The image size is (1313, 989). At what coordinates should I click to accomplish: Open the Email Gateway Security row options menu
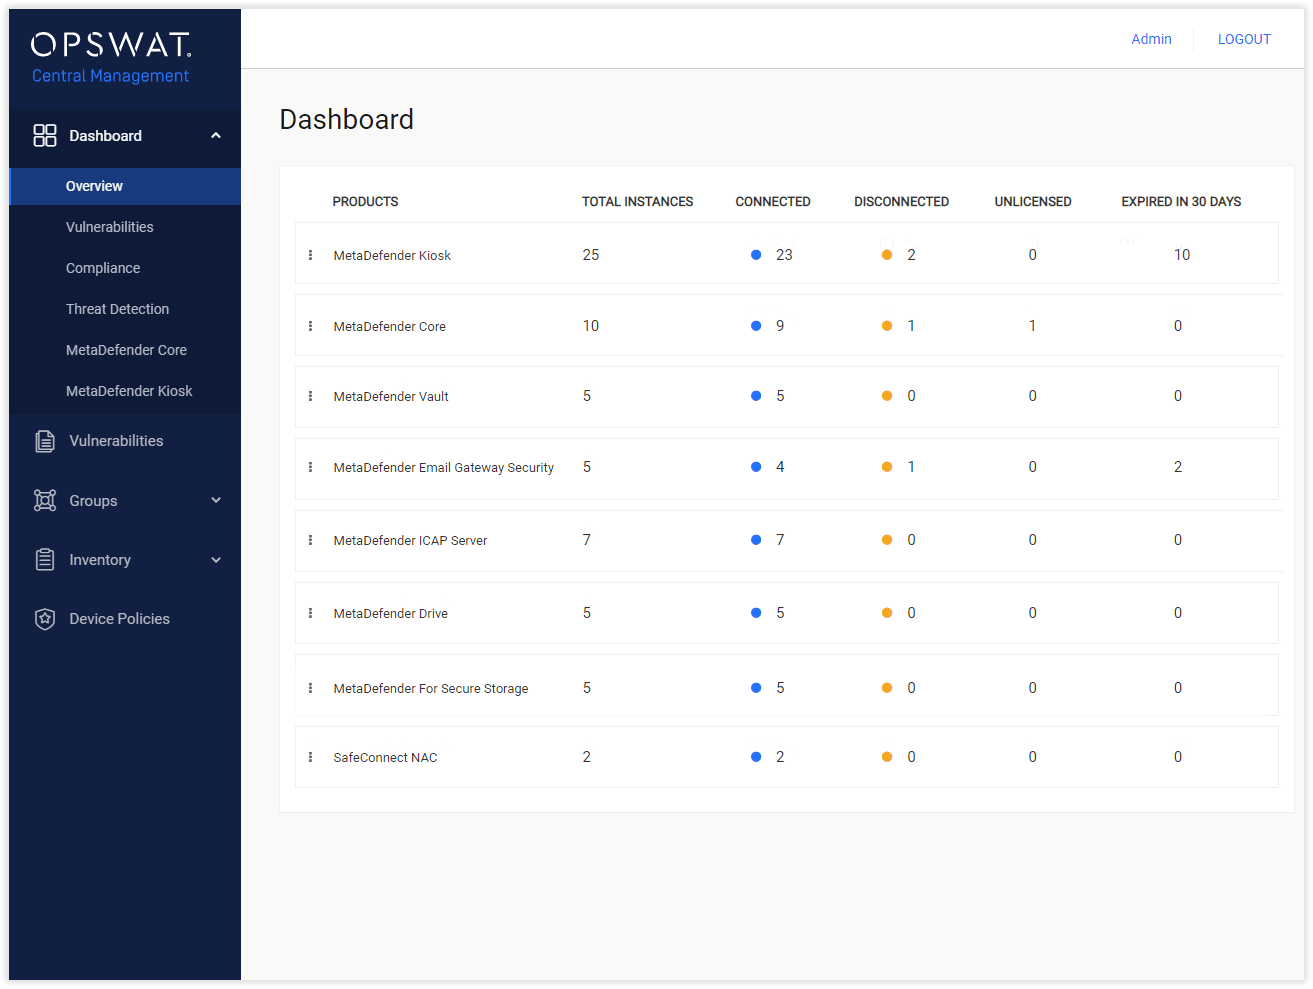[310, 467]
